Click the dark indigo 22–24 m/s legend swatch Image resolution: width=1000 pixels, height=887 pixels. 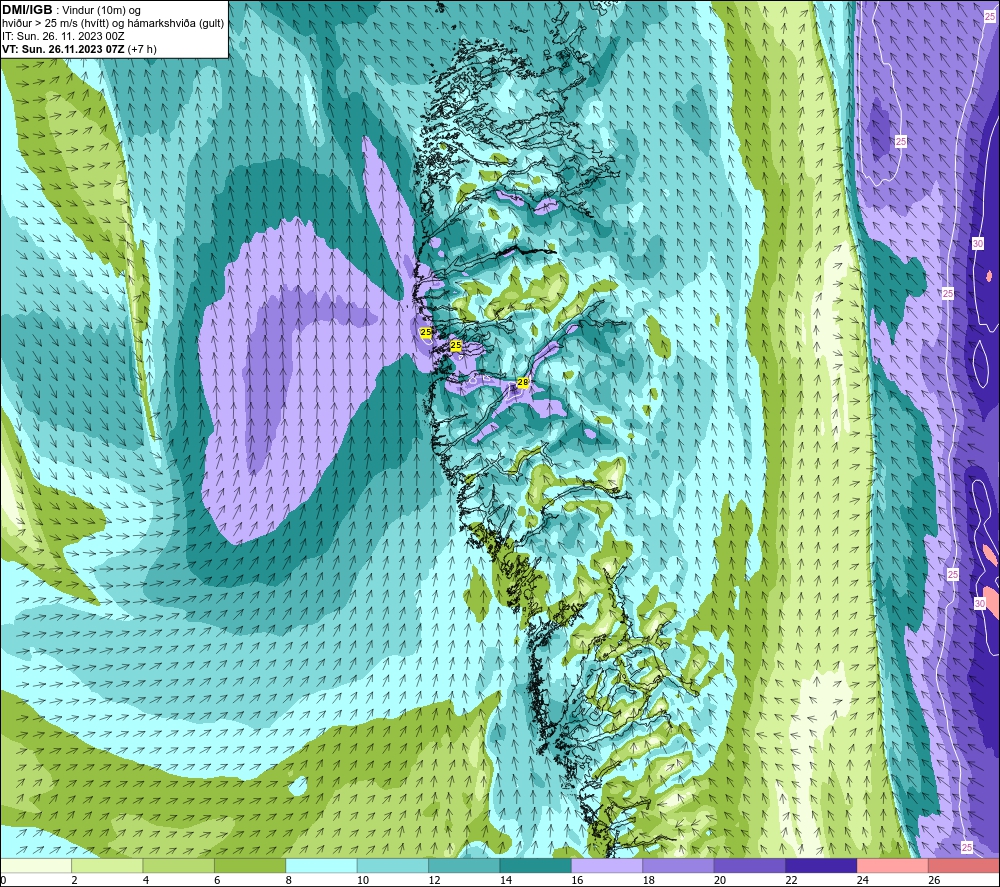[x=821, y=865]
